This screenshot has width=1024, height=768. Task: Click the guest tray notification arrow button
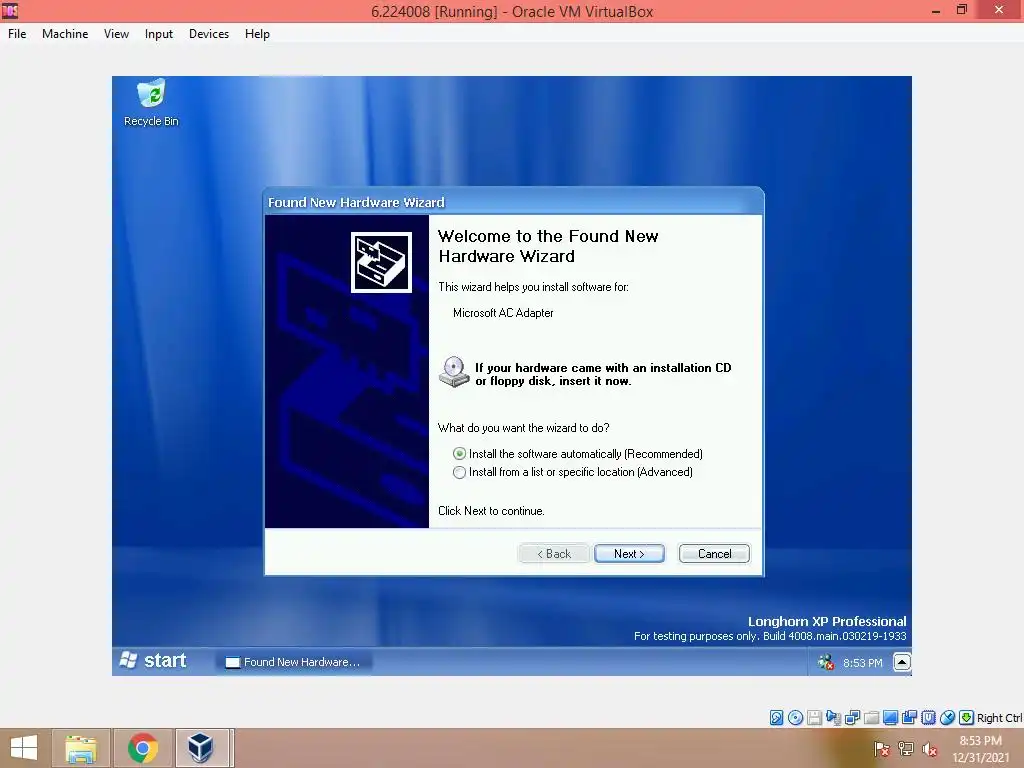(x=902, y=662)
